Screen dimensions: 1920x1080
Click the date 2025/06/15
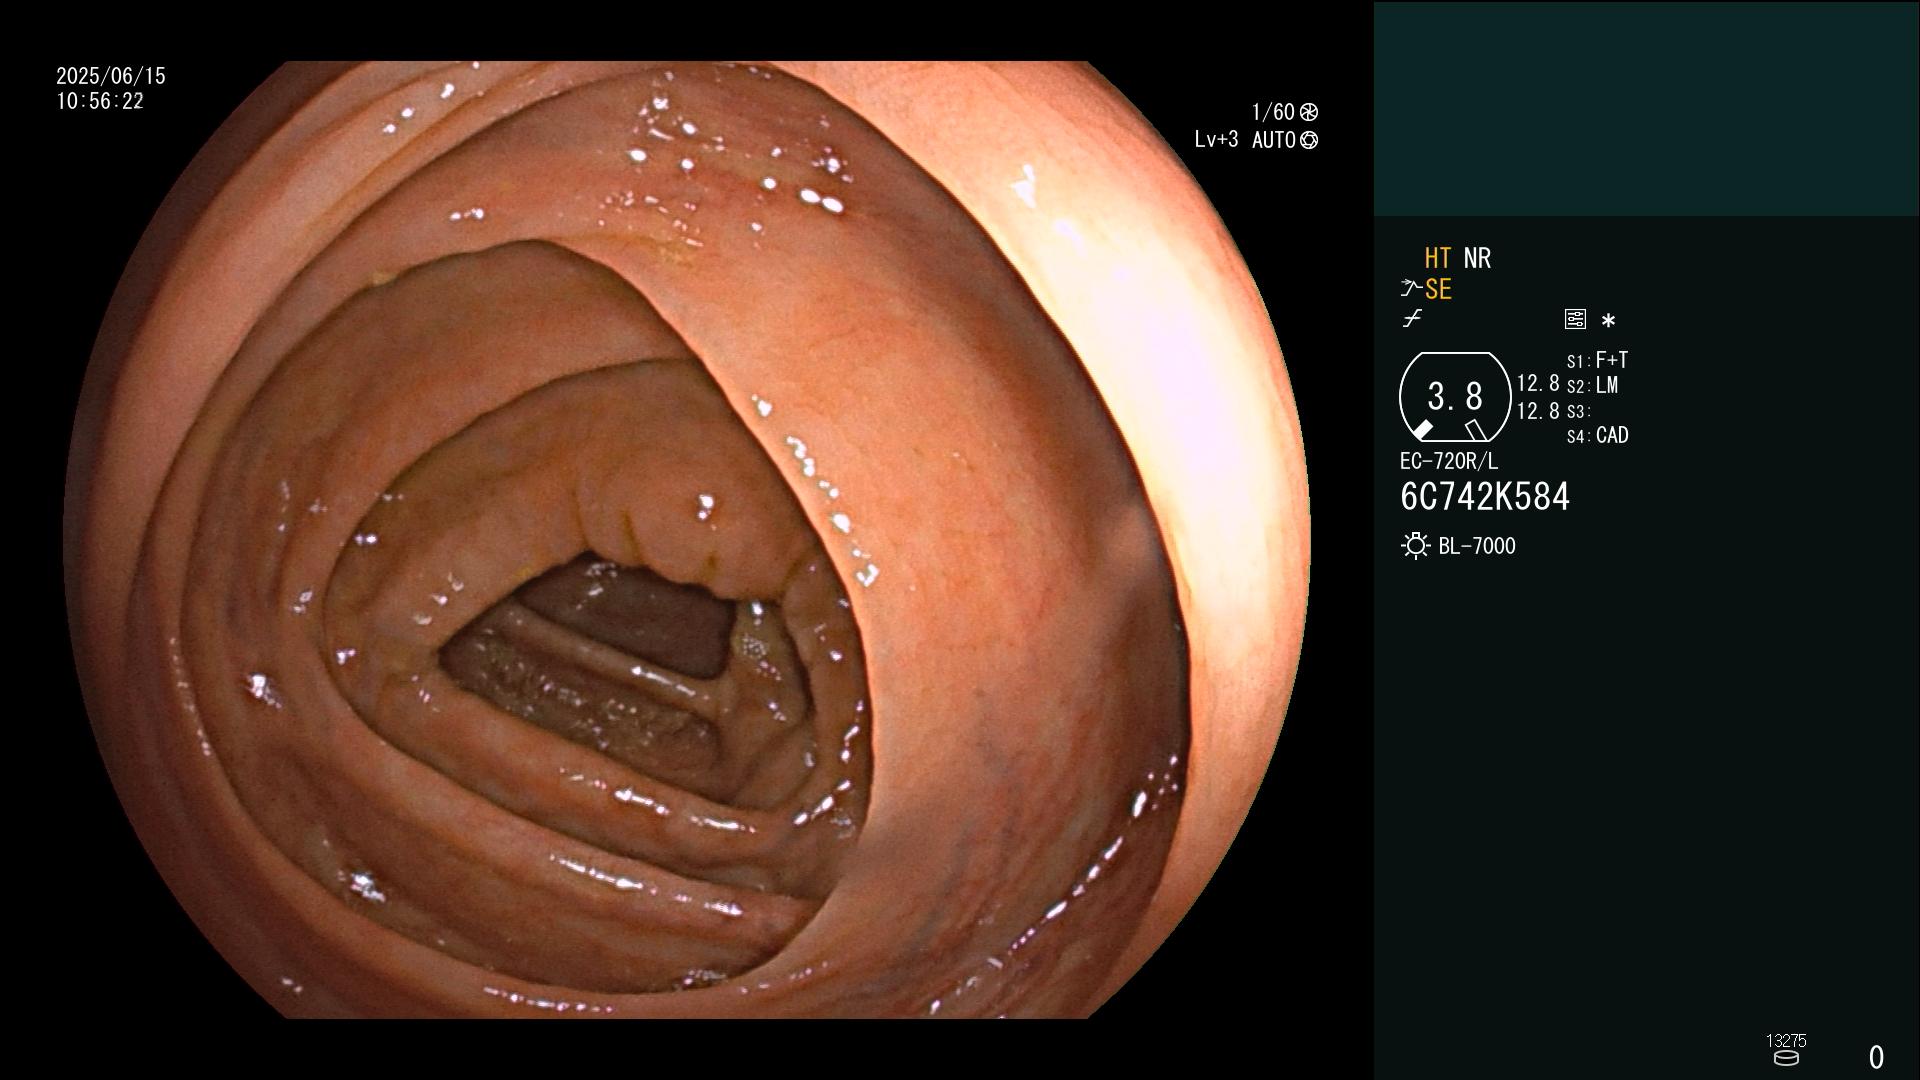(x=111, y=76)
